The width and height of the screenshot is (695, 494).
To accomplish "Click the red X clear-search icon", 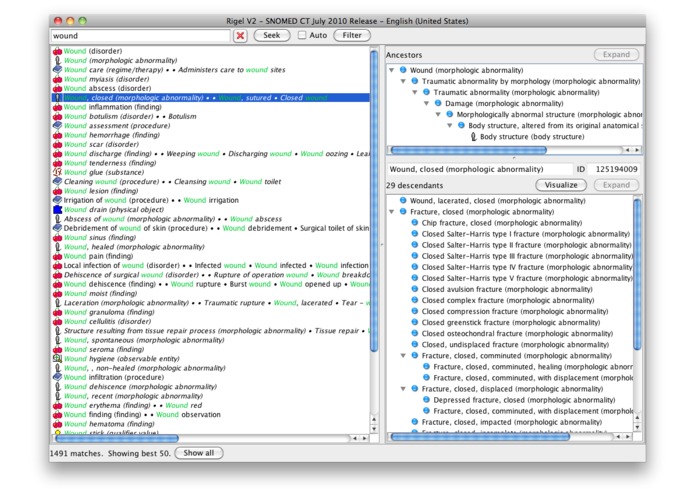I will (x=240, y=35).
